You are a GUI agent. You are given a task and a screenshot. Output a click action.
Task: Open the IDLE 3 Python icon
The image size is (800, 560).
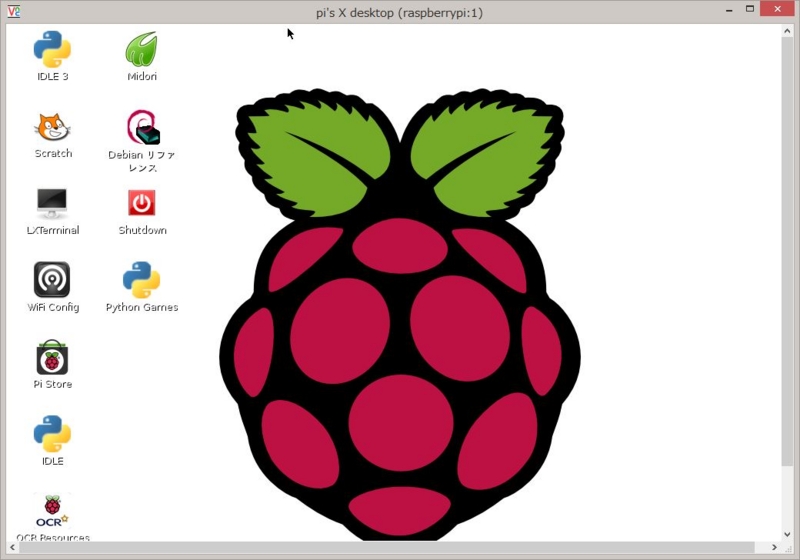52,49
